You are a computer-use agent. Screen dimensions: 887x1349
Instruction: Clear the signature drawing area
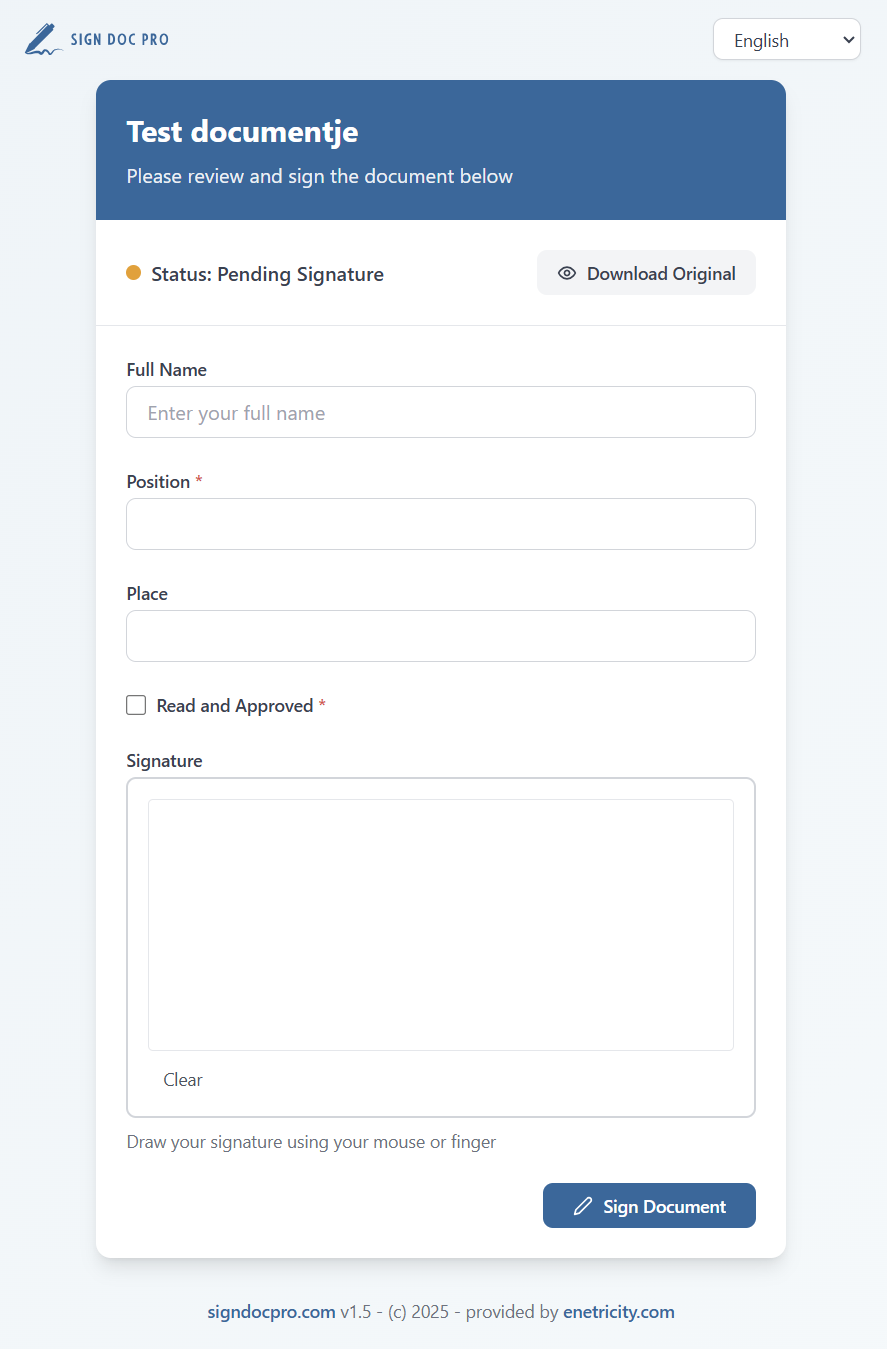pyautogui.click(x=183, y=1079)
